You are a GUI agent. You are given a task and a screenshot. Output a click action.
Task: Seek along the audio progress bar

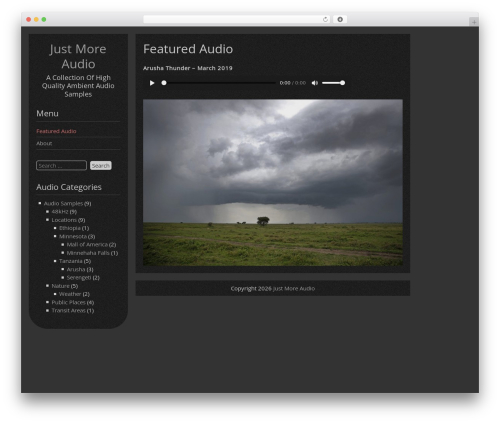click(219, 83)
